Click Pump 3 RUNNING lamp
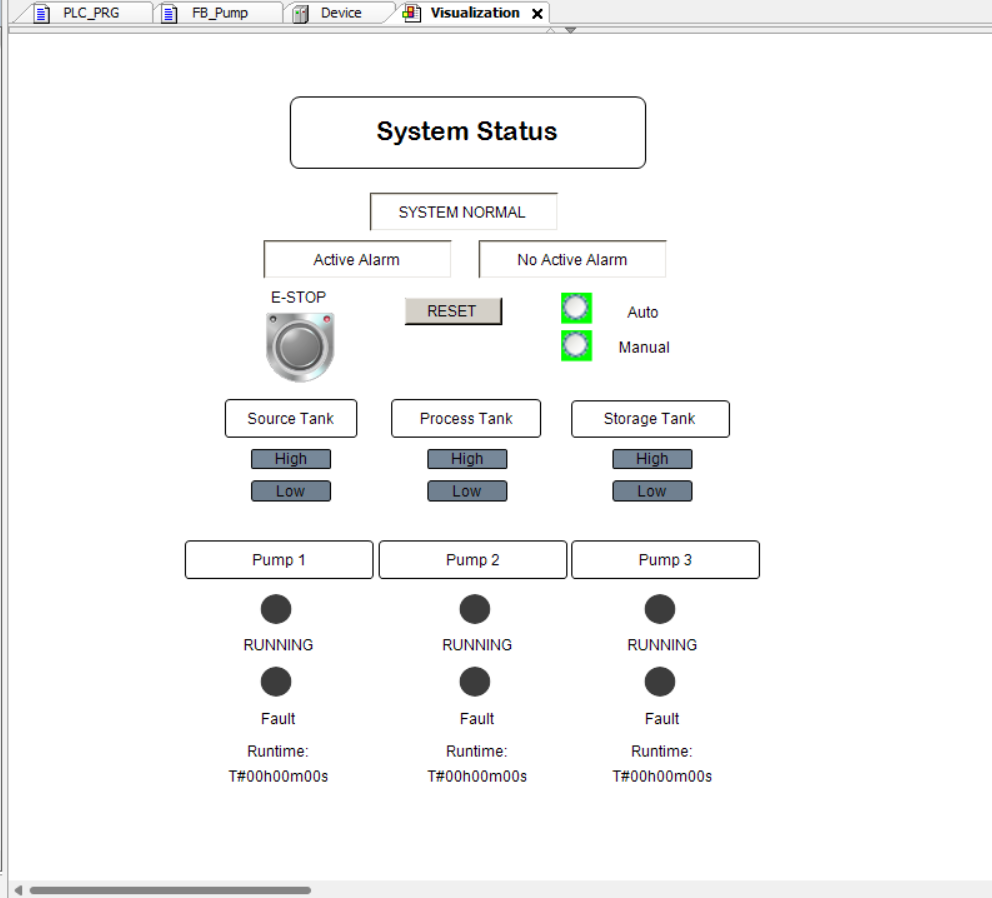Screen dimensions: 992x898 tap(660, 609)
